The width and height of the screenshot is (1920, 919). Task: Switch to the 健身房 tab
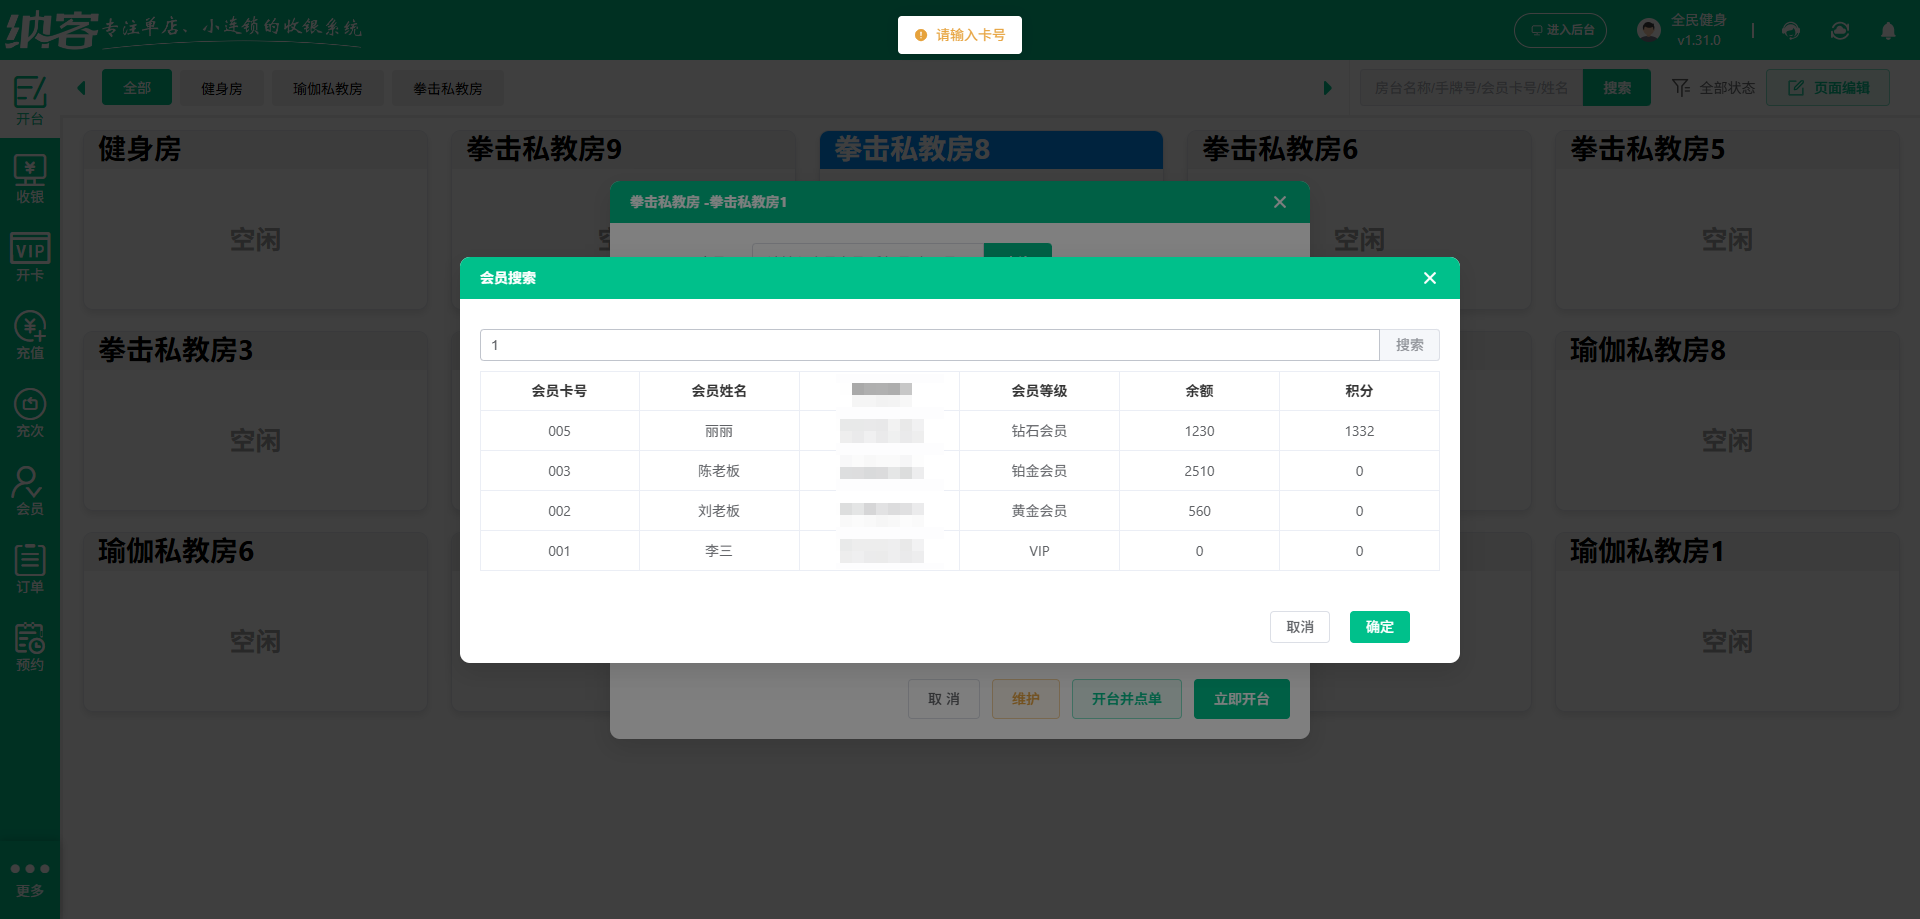(x=221, y=88)
